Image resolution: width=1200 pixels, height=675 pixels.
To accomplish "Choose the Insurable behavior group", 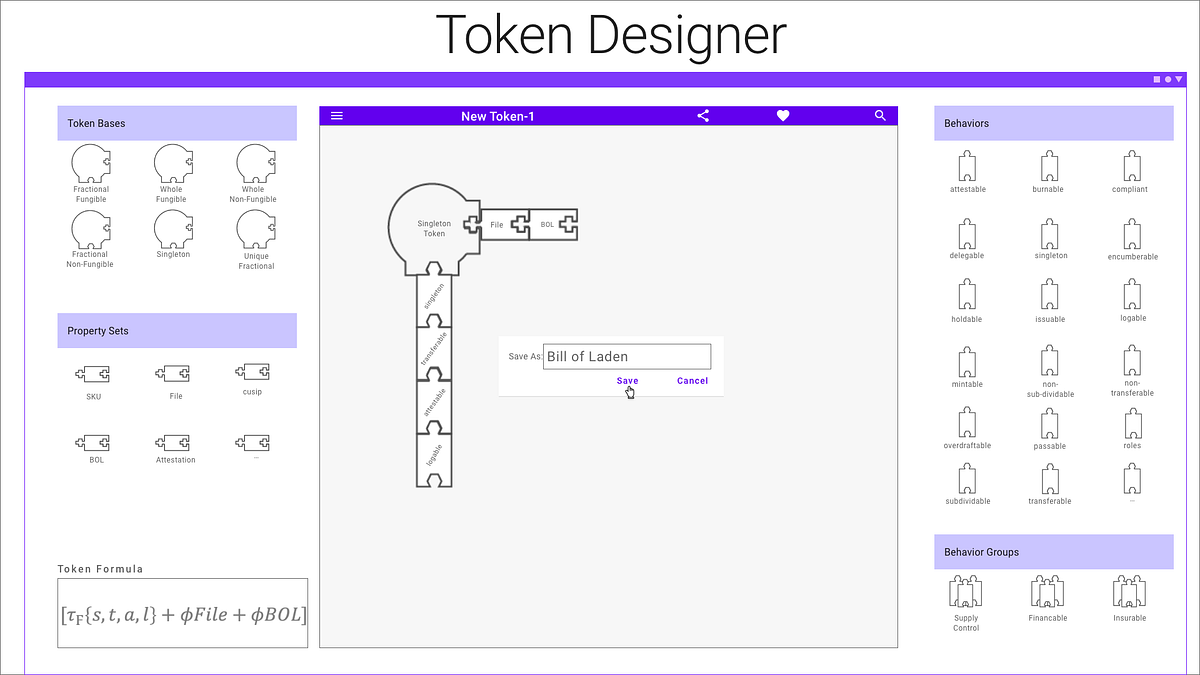I will pyautogui.click(x=1129, y=590).
